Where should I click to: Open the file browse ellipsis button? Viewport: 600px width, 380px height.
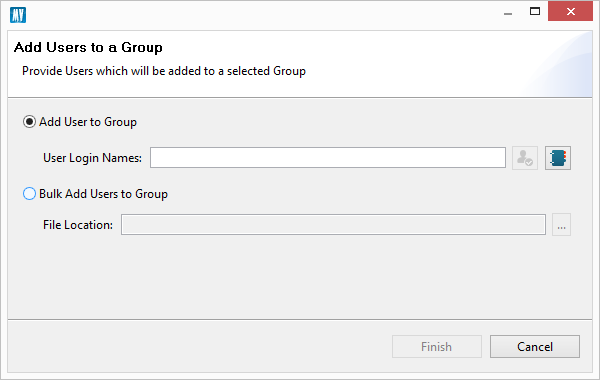pos(561,225)
